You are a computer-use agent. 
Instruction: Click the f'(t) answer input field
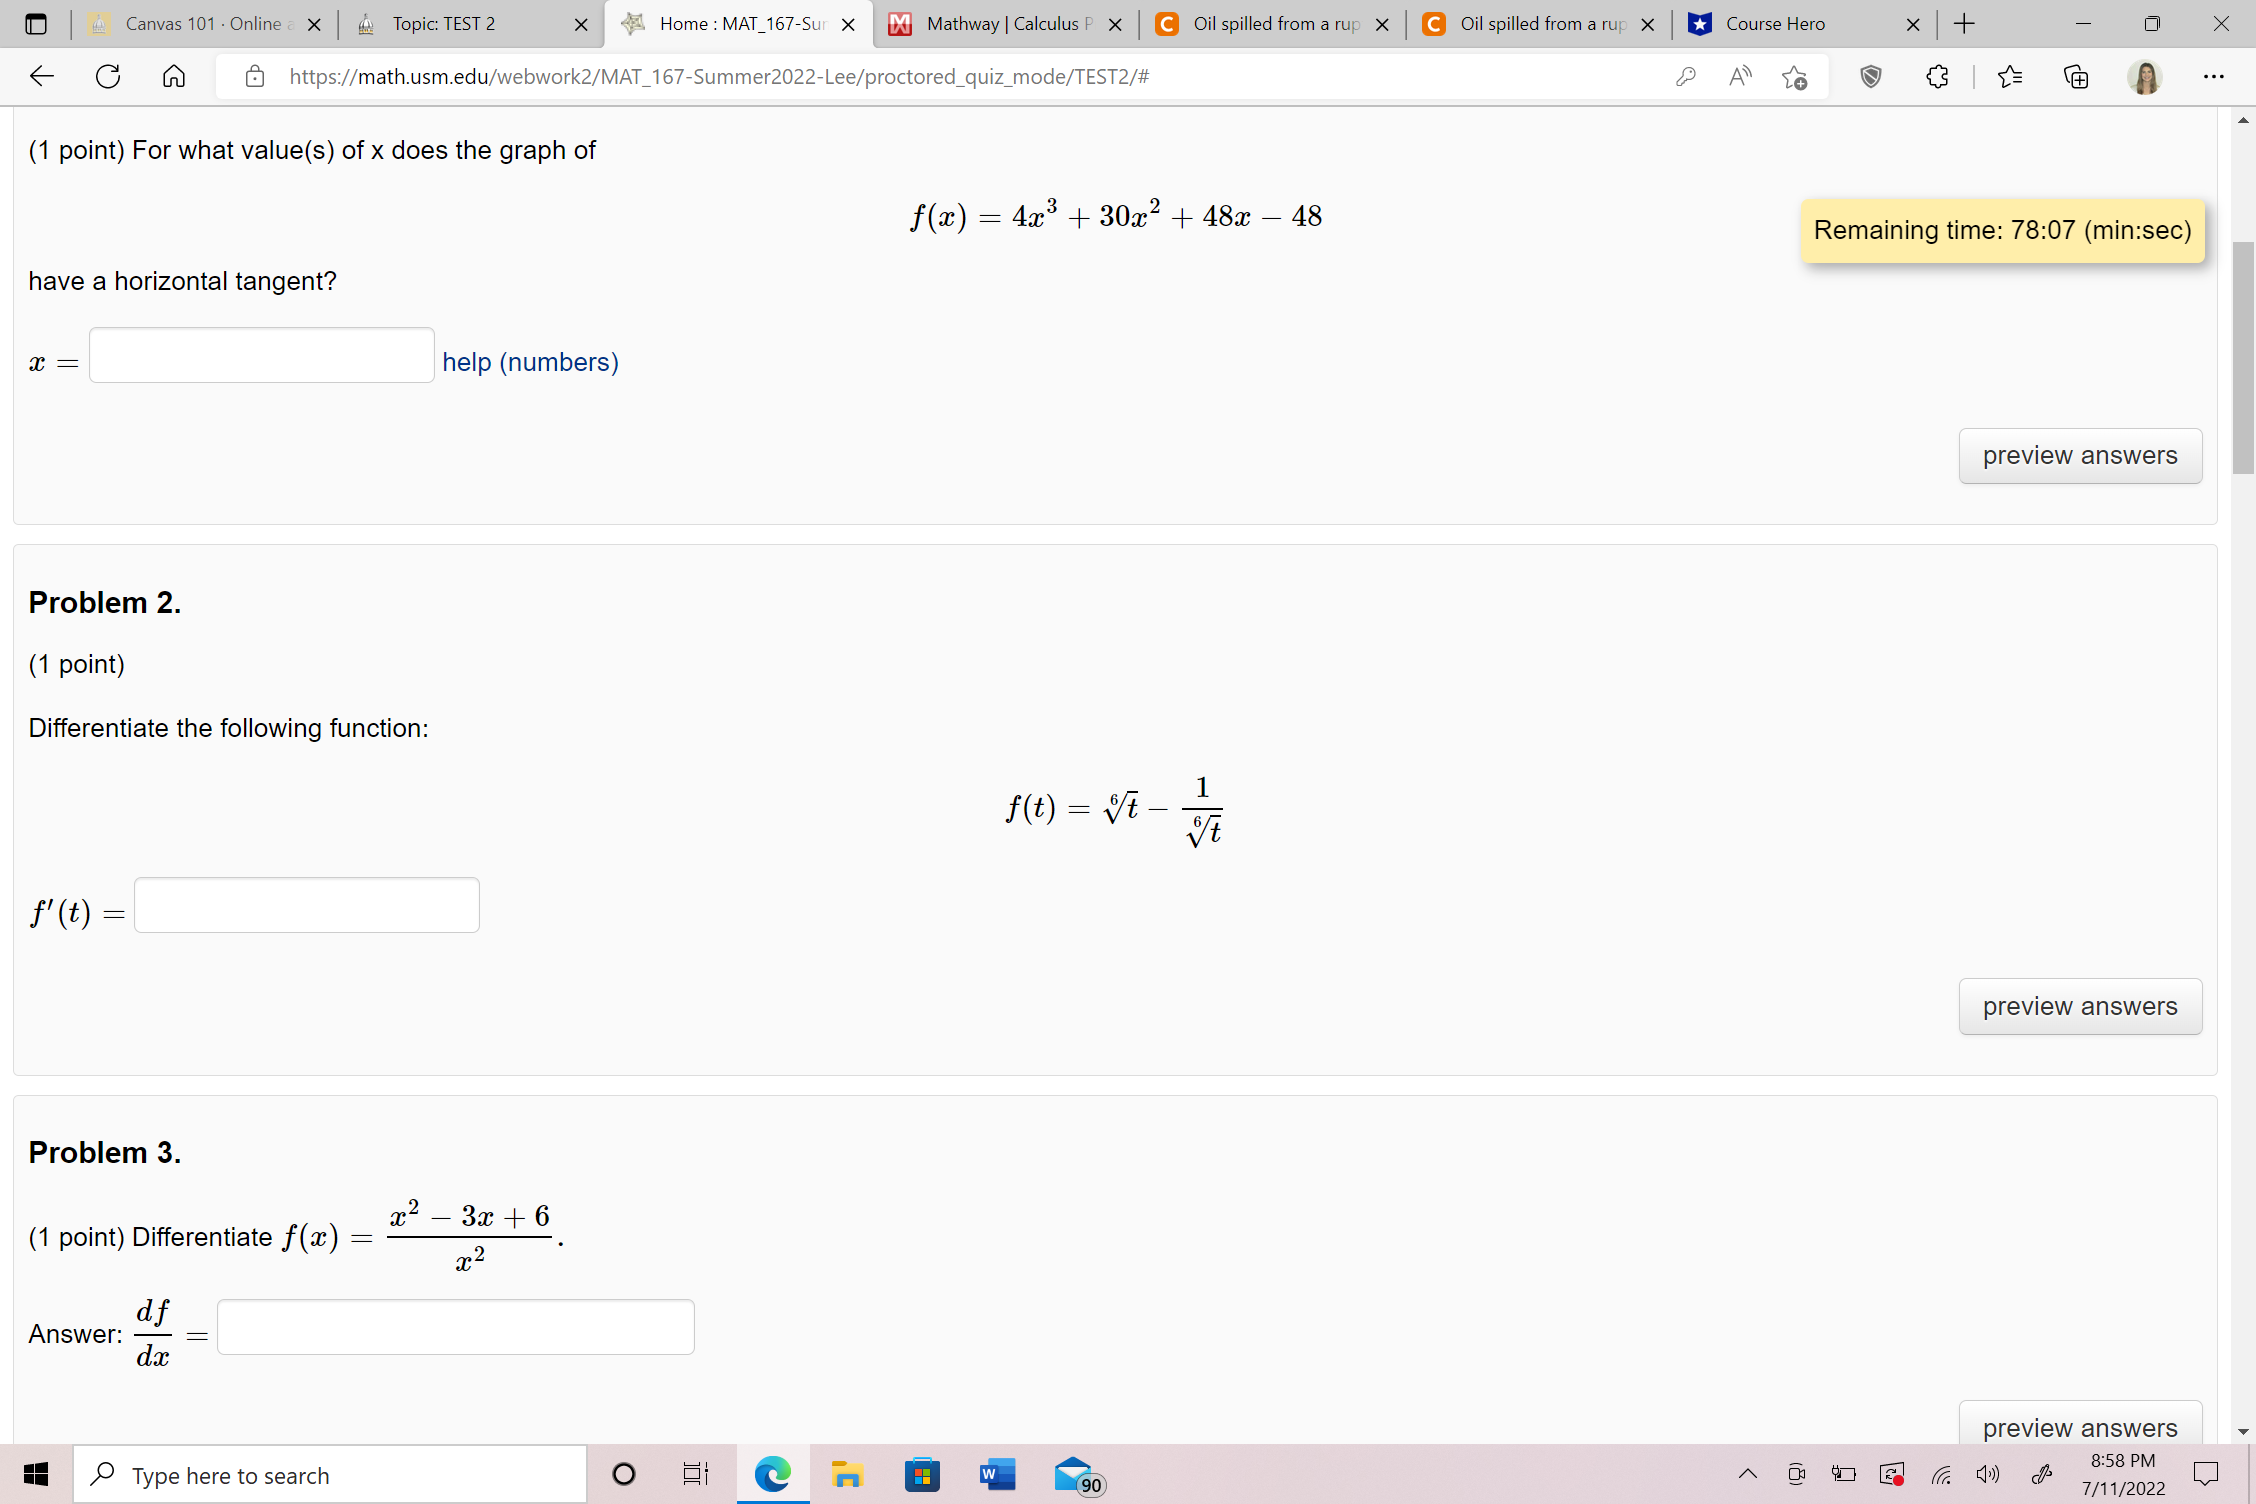tap(306, 904)
